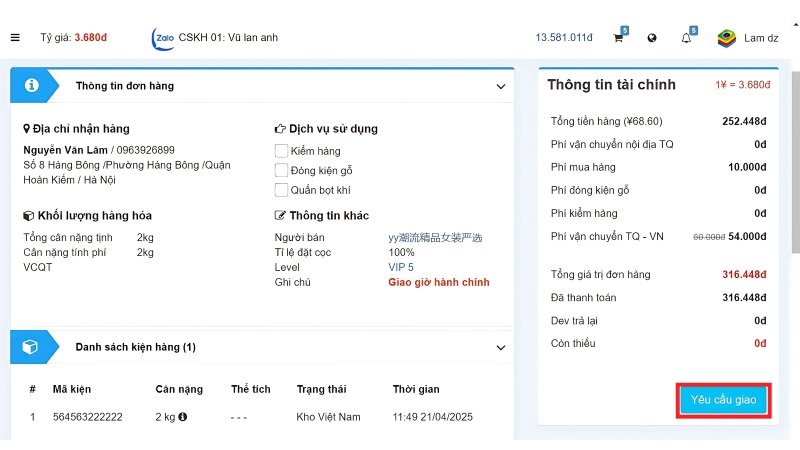
Task: Tick the Đóng kiện gỗ checkbox
Action: point(281,170)
